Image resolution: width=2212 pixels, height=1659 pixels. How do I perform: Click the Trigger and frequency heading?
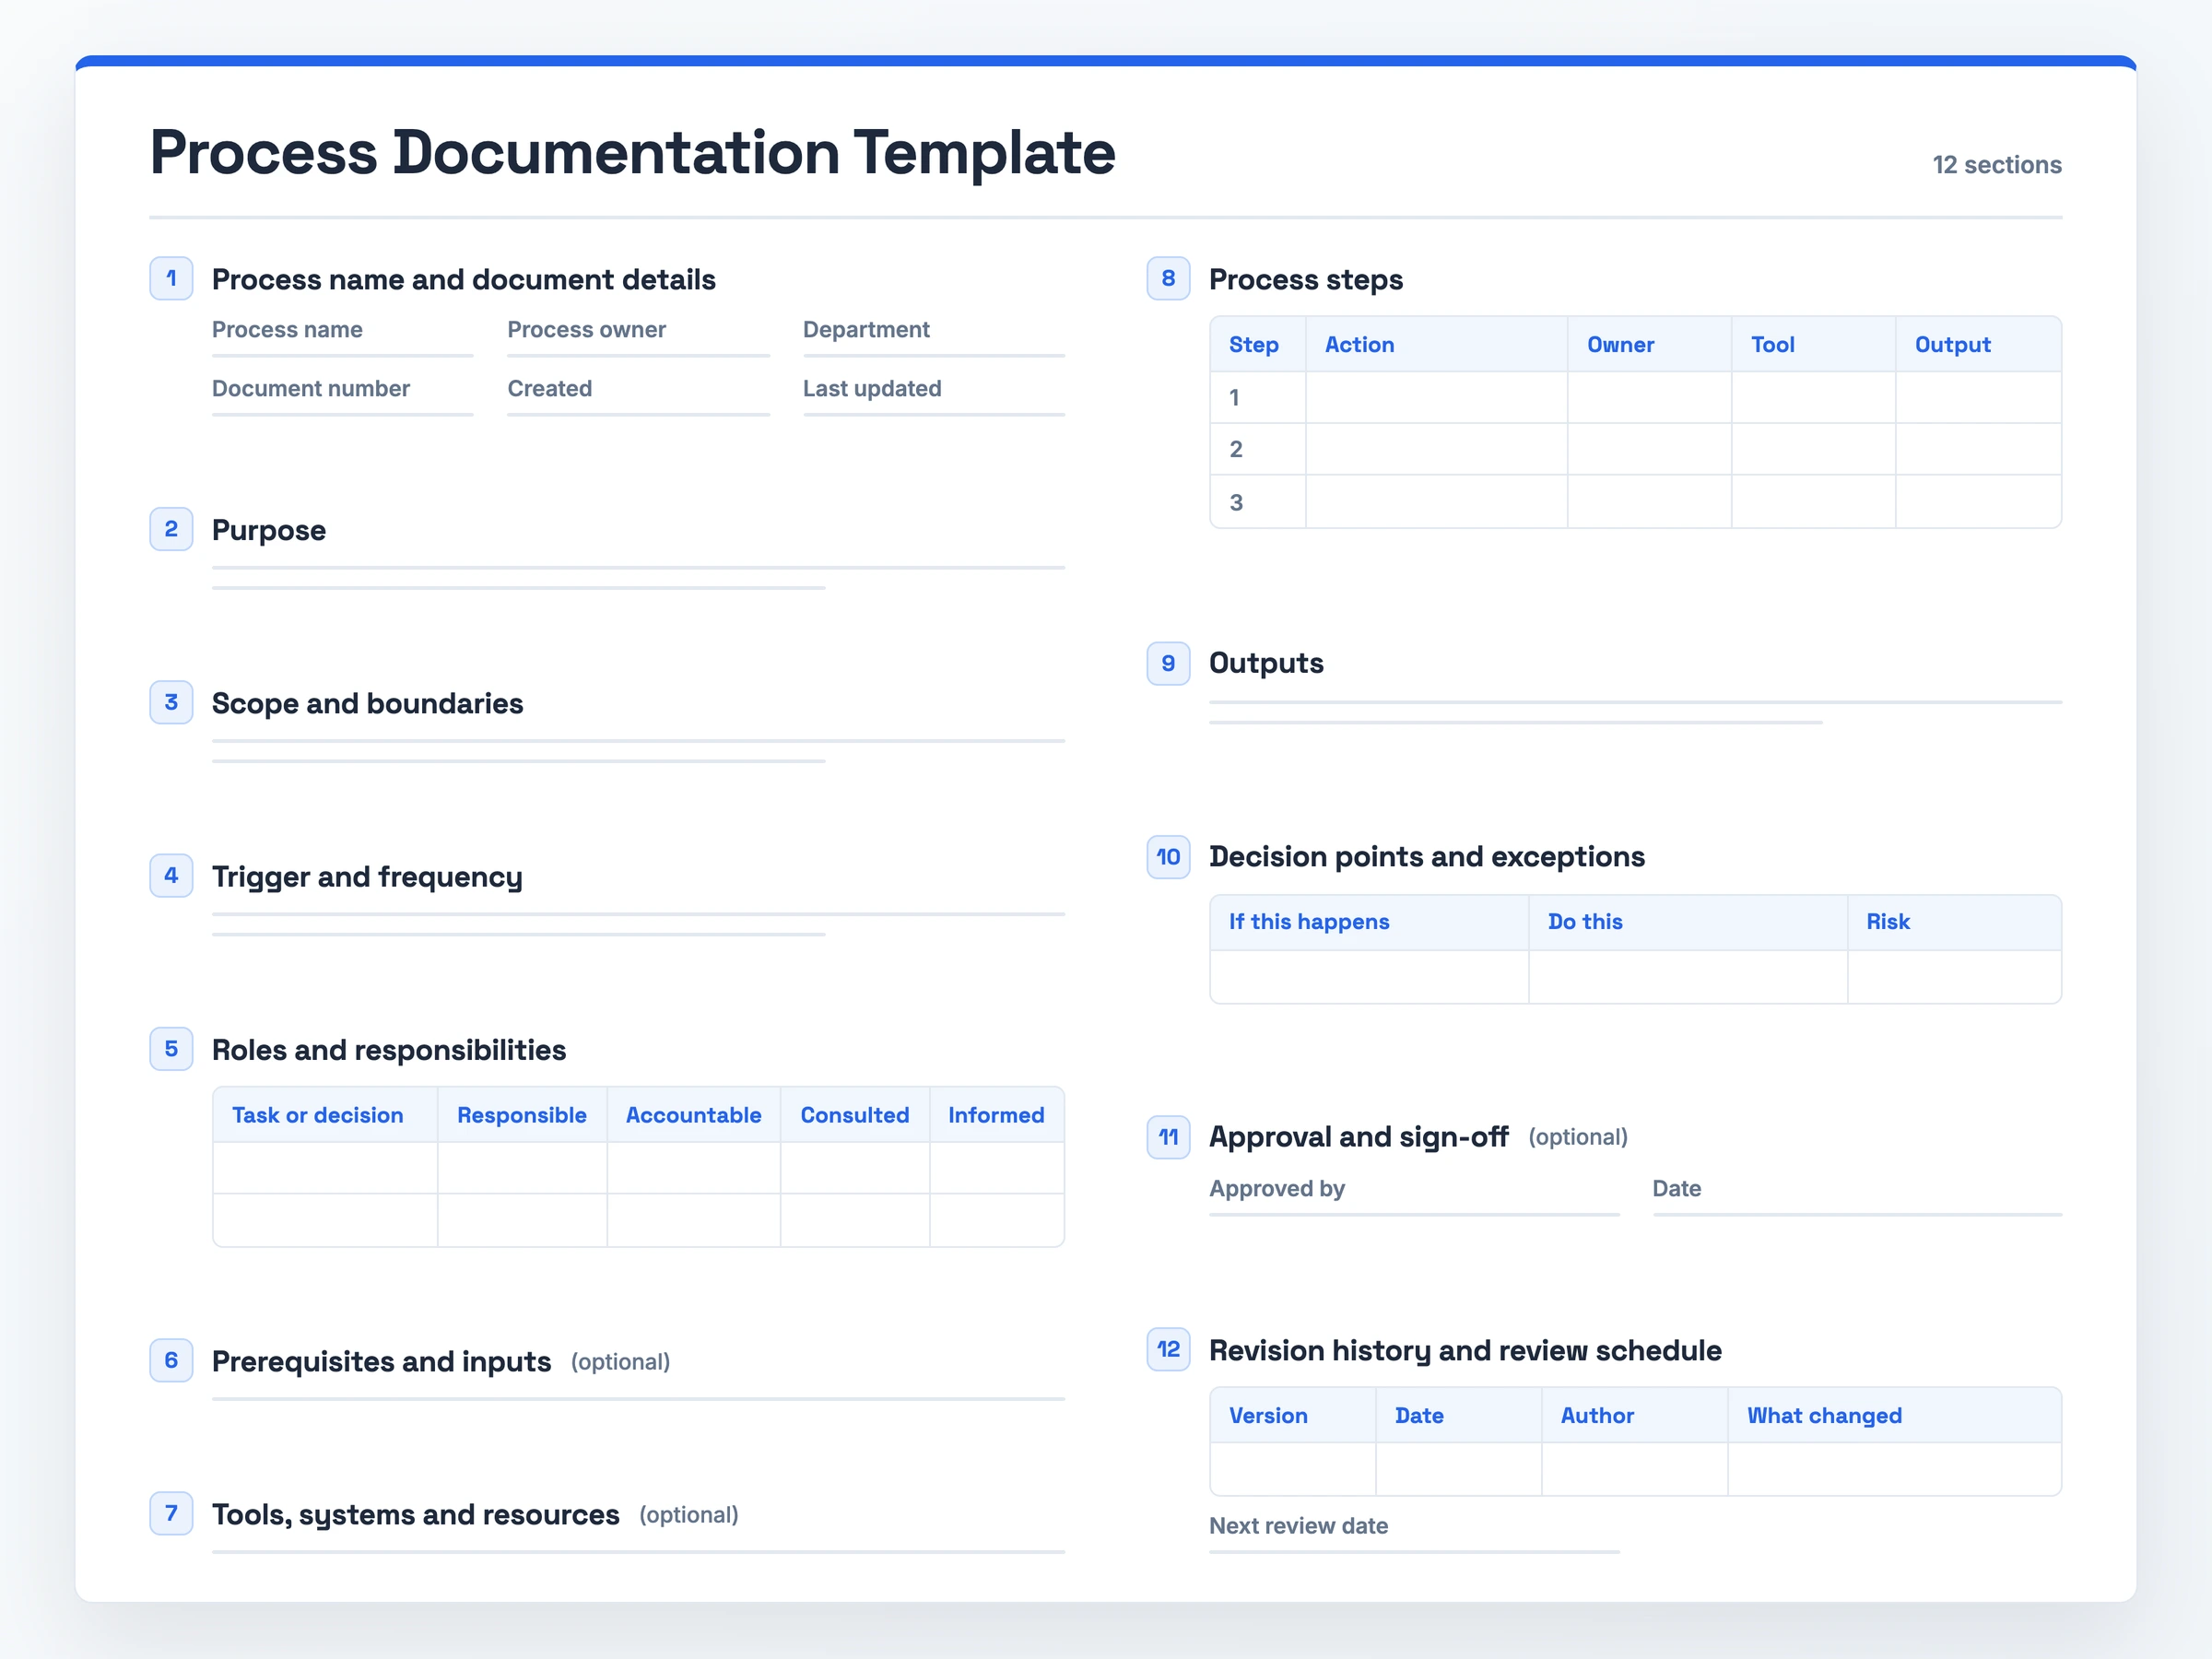[367, 877]
